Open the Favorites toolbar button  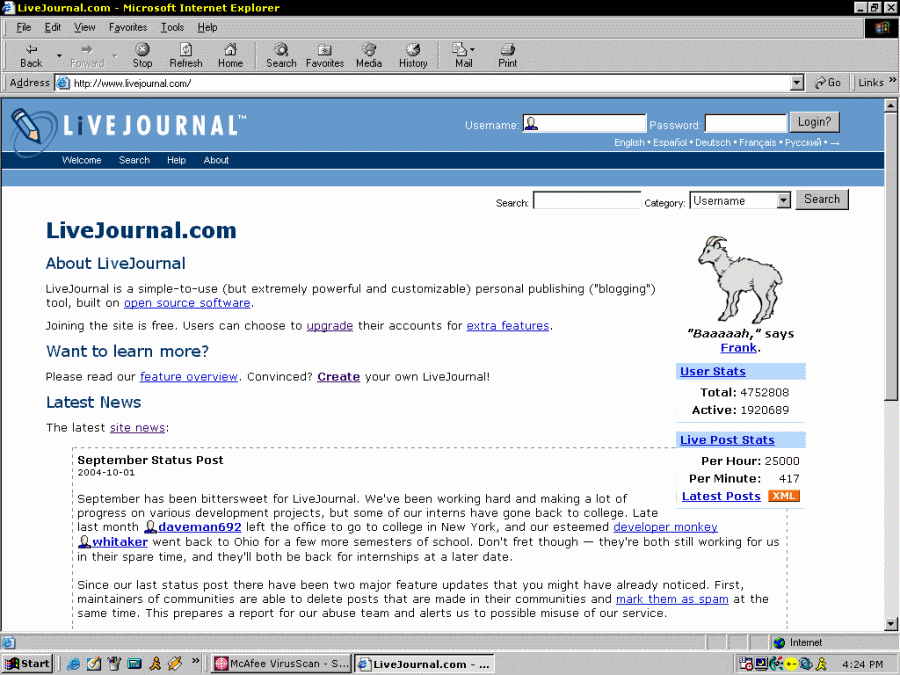(x=325, y=56)
